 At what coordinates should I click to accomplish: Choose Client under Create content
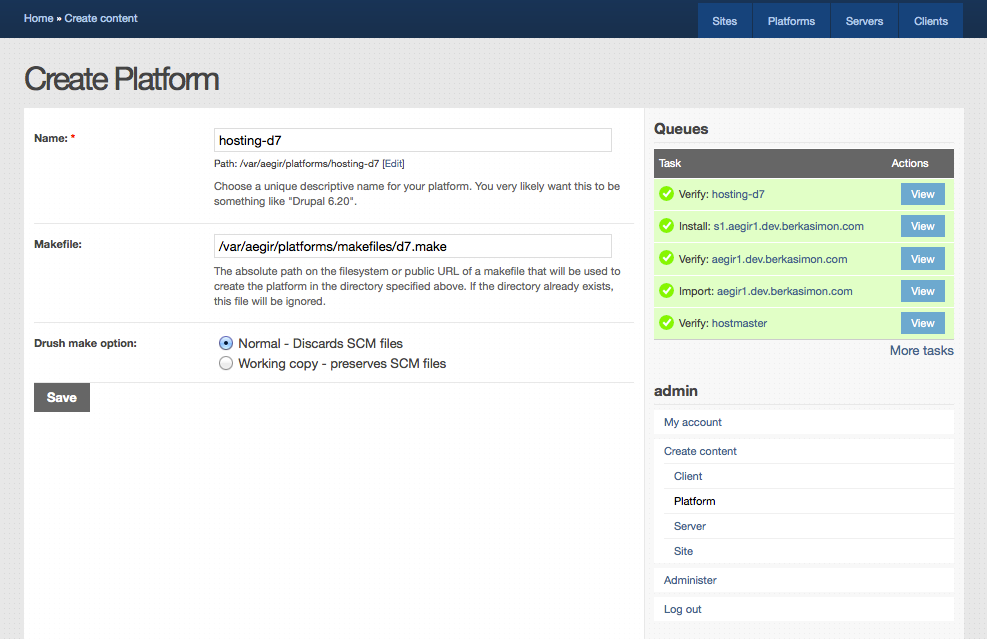pos(687,476)
